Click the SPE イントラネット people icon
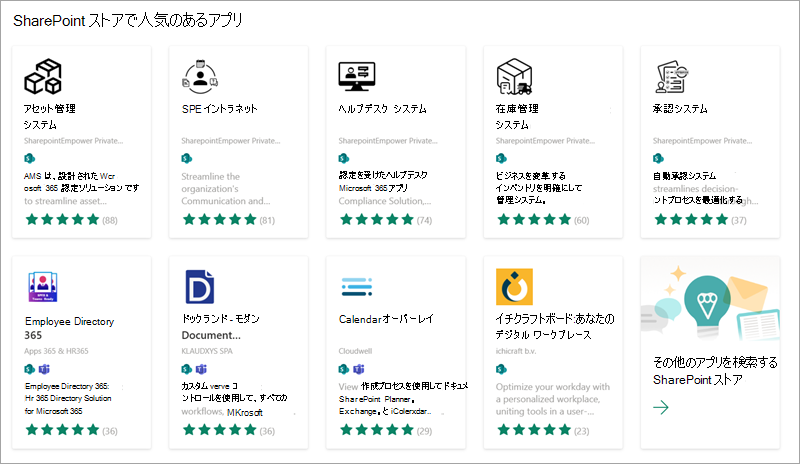 (200, 77)
